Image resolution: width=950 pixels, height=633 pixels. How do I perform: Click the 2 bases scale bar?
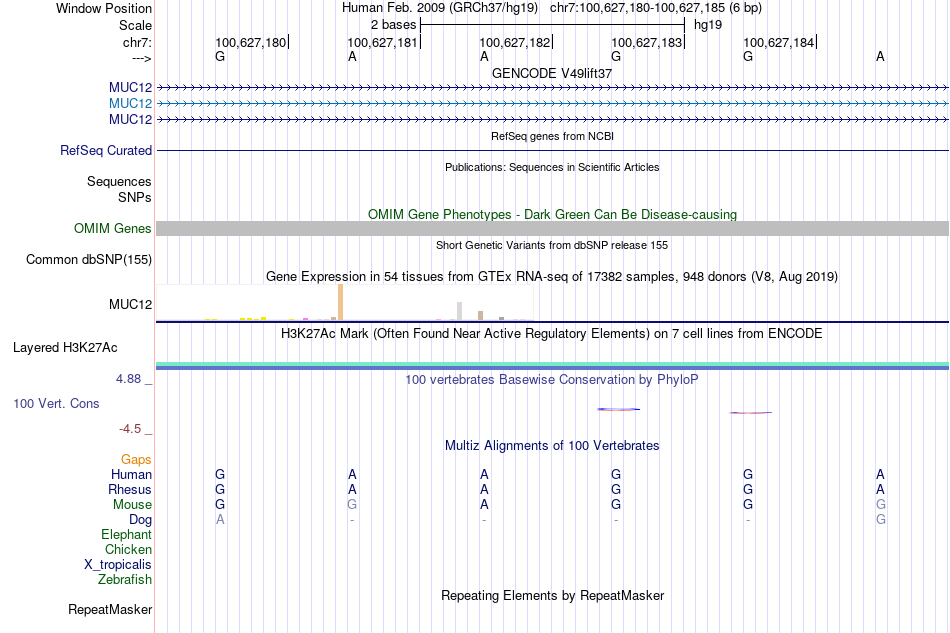552,25
